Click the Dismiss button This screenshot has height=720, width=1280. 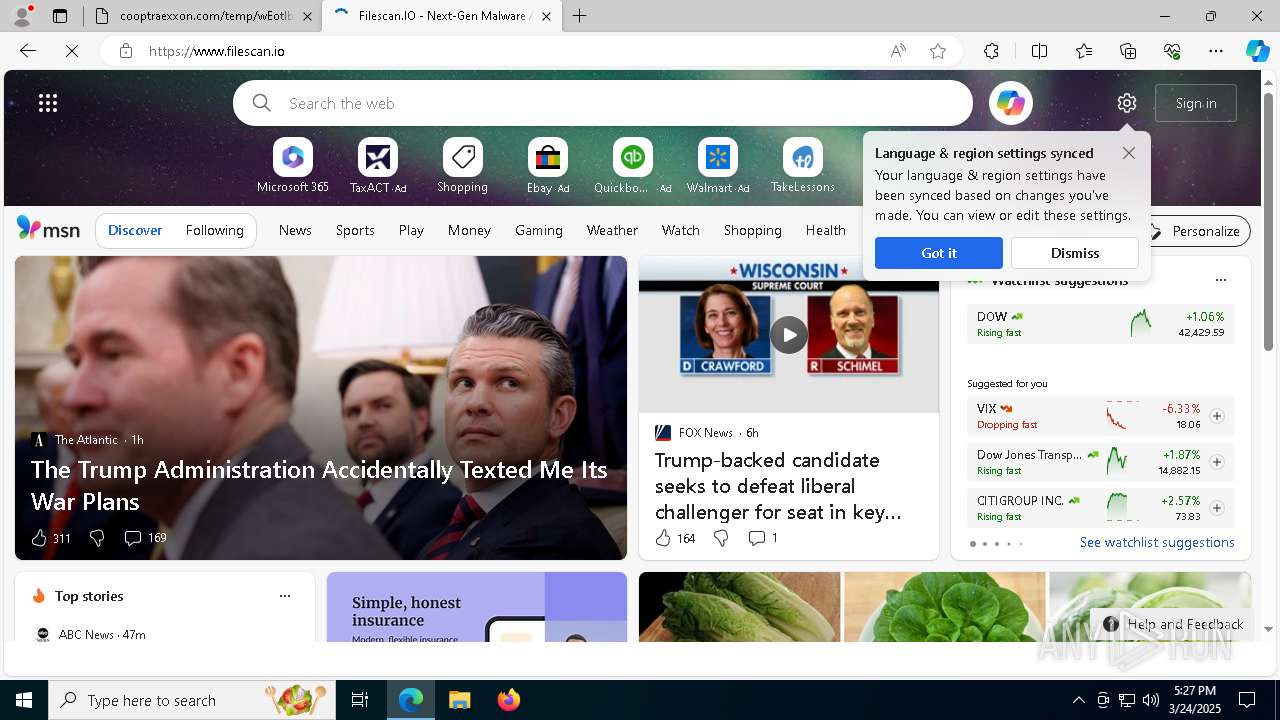(1075, 253)
